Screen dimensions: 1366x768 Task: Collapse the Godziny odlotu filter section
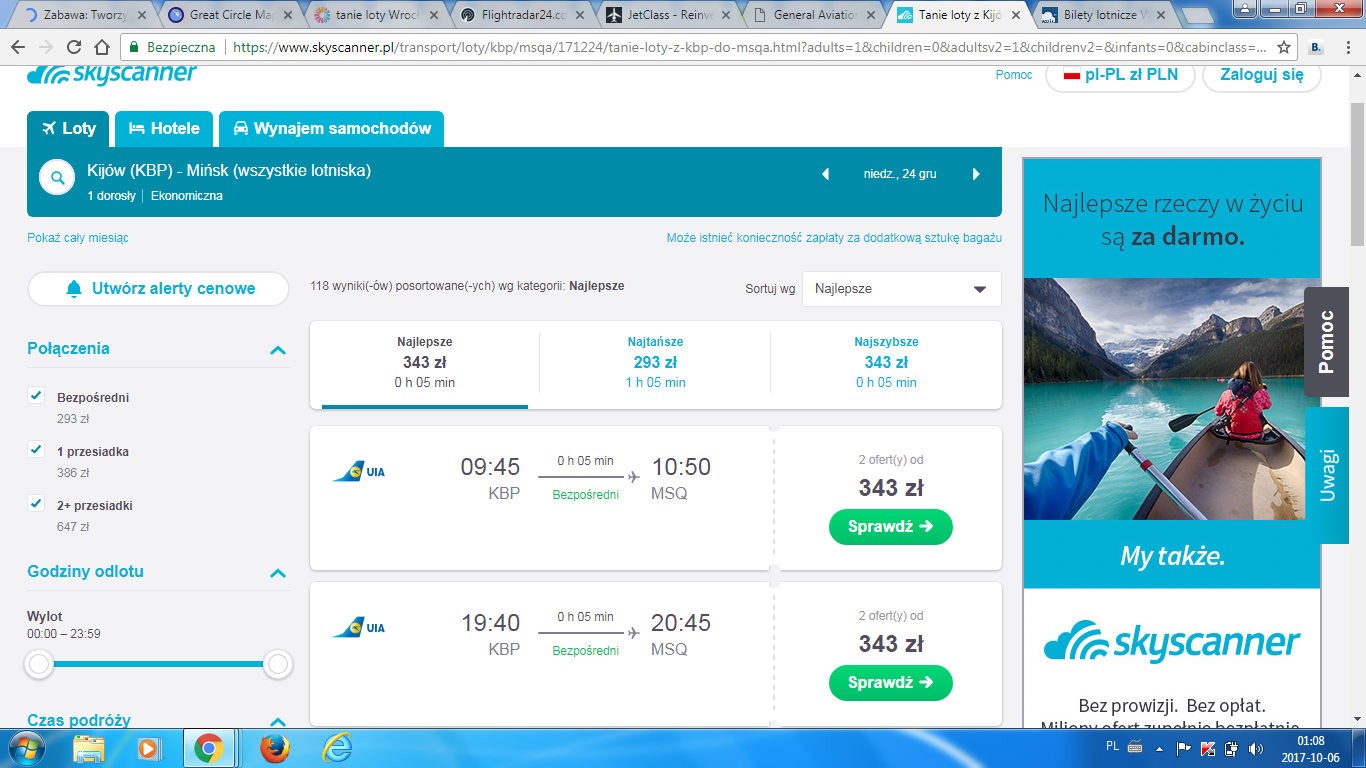coord(278,573)
